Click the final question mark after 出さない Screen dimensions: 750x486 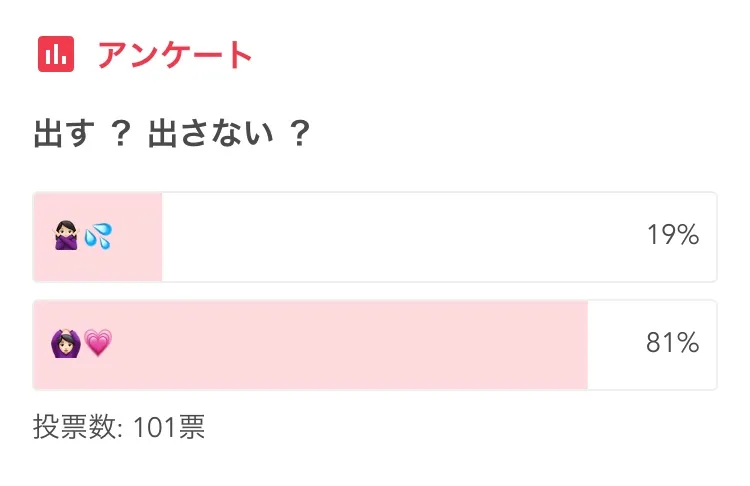pos(297,133)
